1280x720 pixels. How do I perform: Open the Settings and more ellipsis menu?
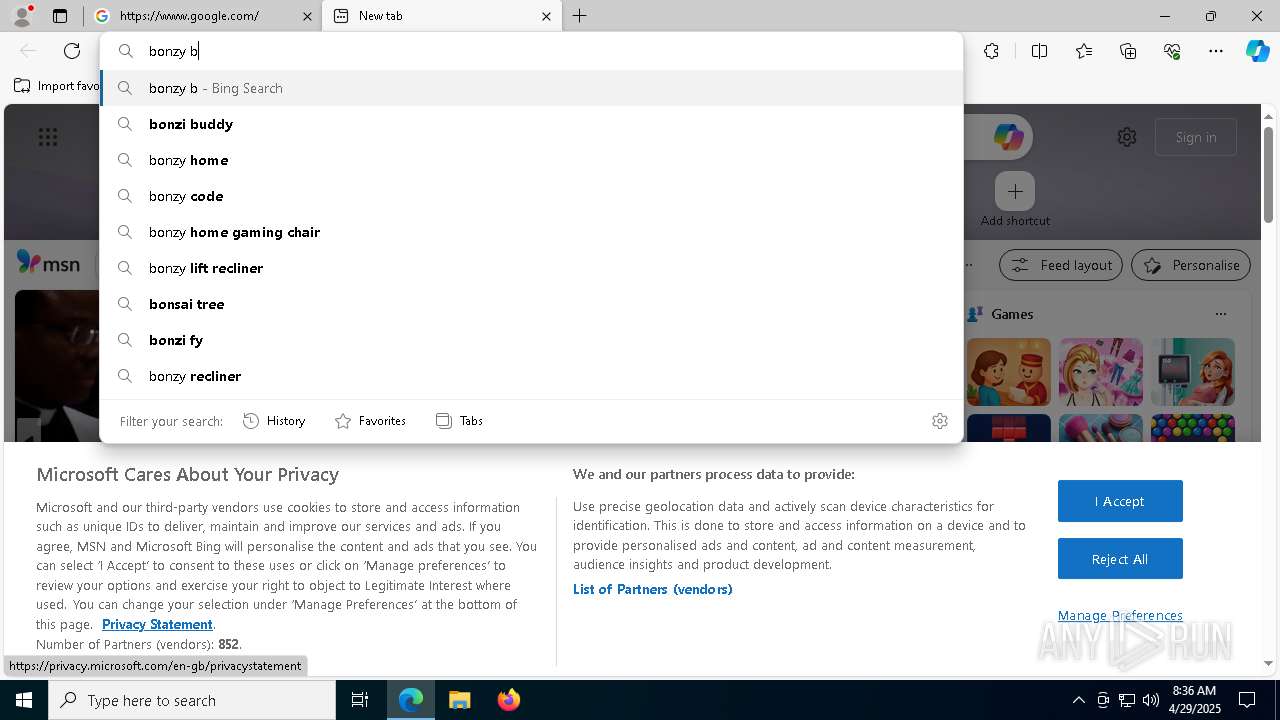point(1216,51)
